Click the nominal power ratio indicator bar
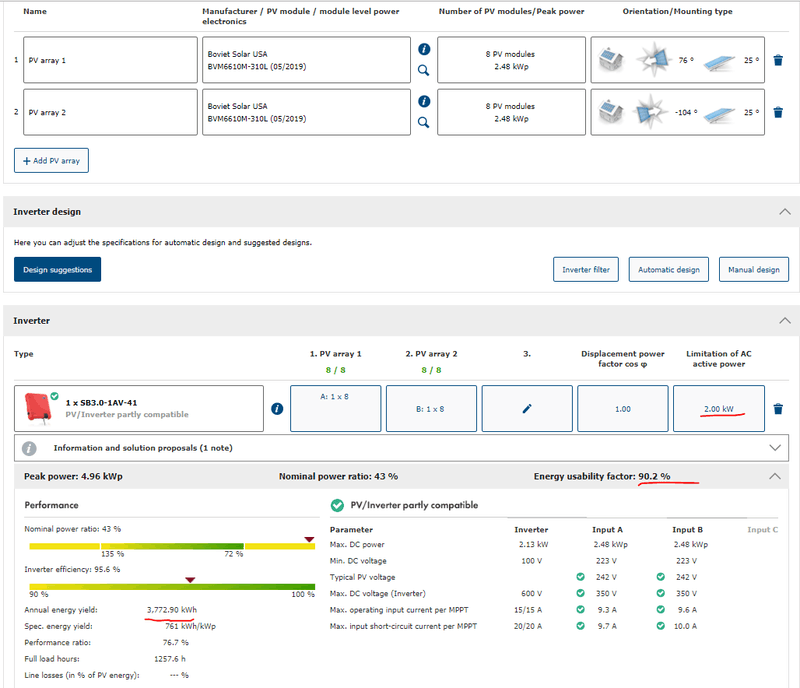The height and width of the screenshot is (688, 800). pyautogui.click(x=171, y=545)
